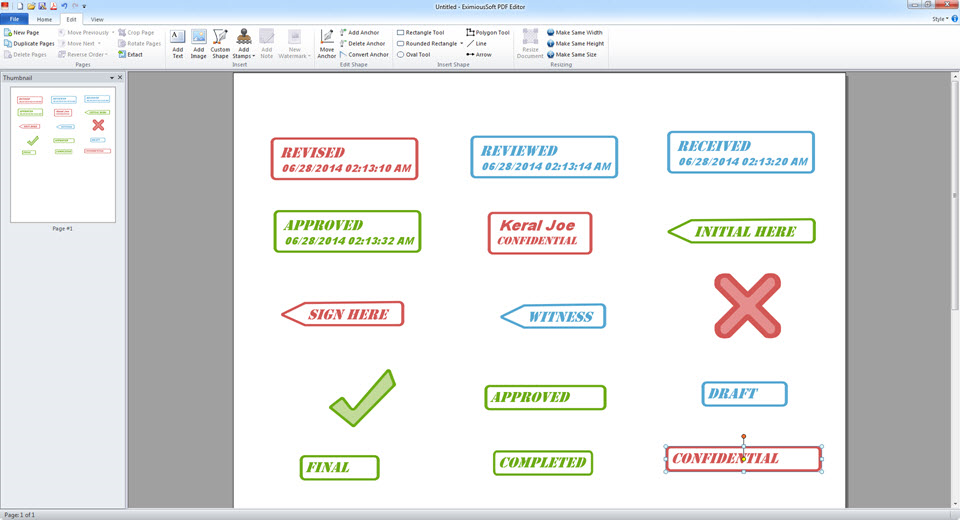Click the Open folder icon in quick access toolbar
960x520 pixels.
[31, 6]
